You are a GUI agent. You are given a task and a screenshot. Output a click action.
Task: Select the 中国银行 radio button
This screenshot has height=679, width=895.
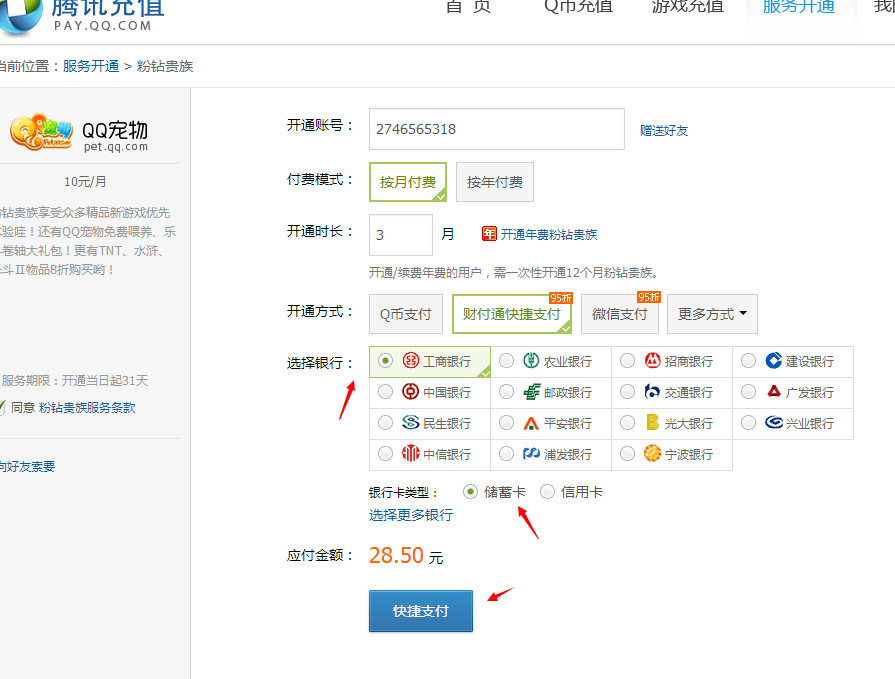click(x=385, y=391)
